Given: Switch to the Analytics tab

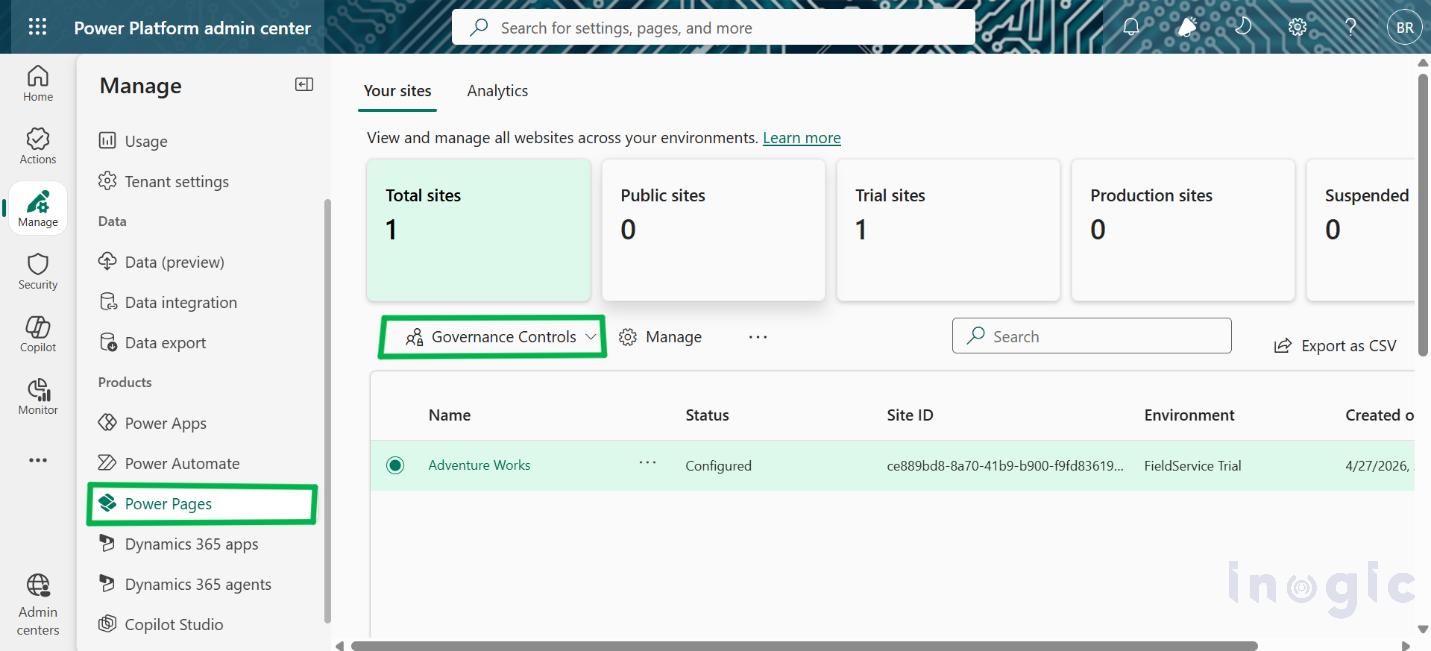Looking at the screenshot, I should pyautogui.click(x=497, y=90).
